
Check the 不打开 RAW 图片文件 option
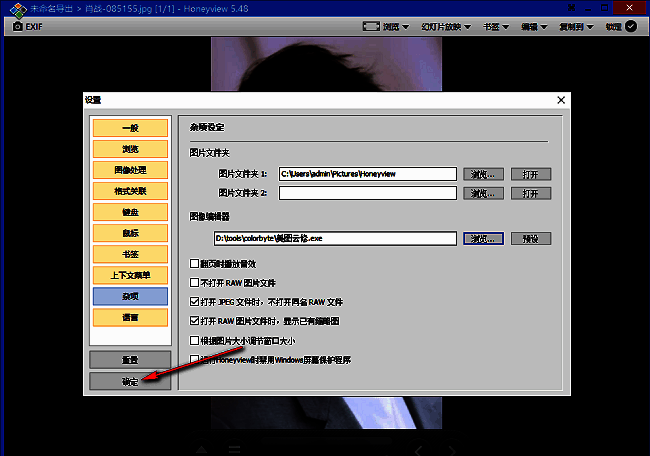pyautogui.click(x=194, y=282)
